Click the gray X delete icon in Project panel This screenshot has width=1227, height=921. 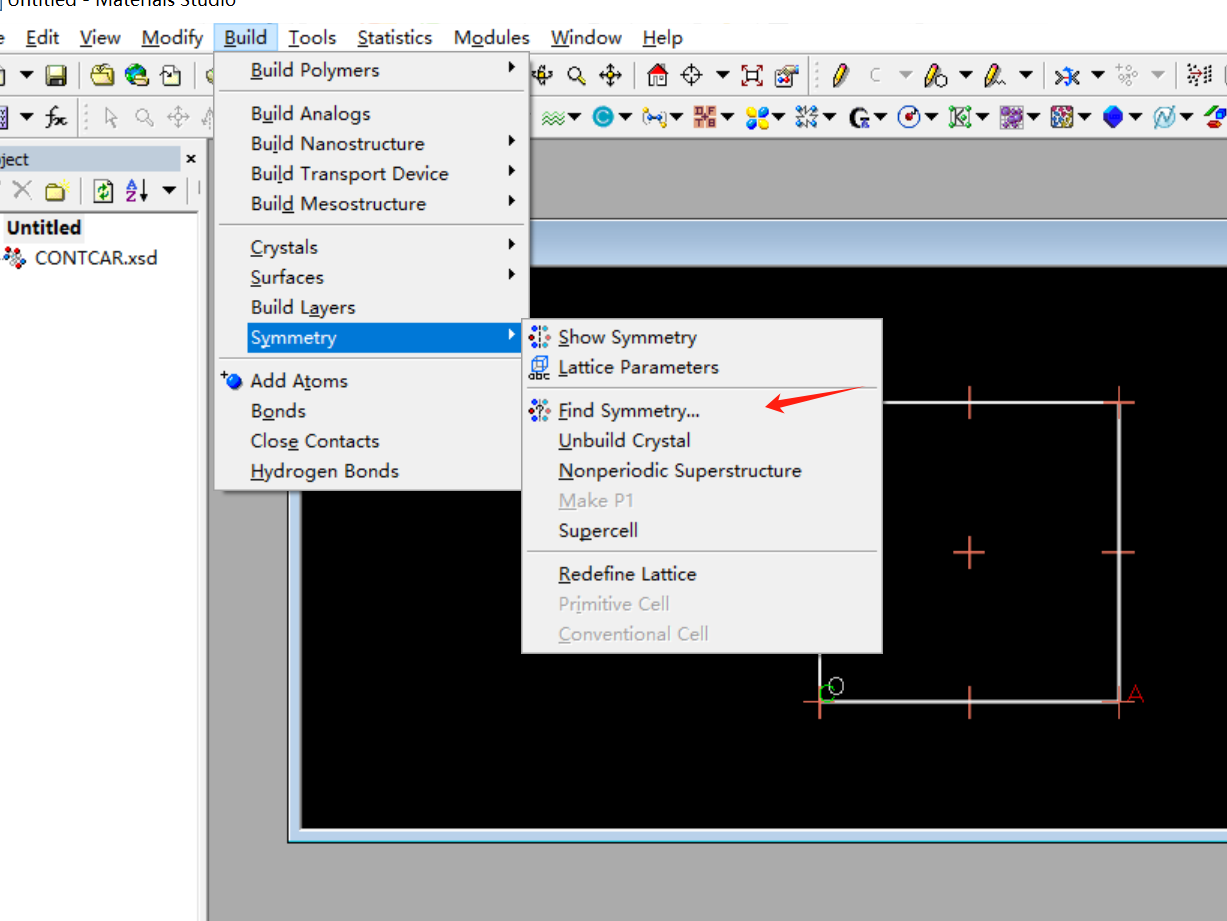[22, 190]
